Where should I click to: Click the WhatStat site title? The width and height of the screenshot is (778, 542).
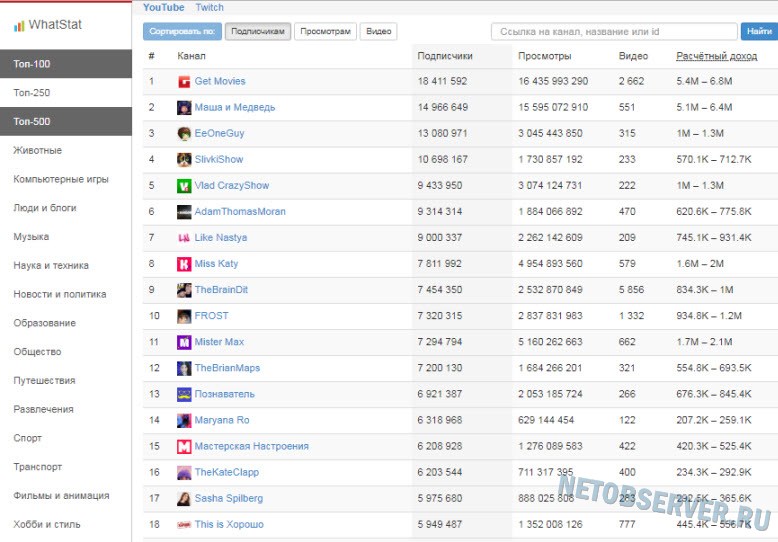coord(55,25)
